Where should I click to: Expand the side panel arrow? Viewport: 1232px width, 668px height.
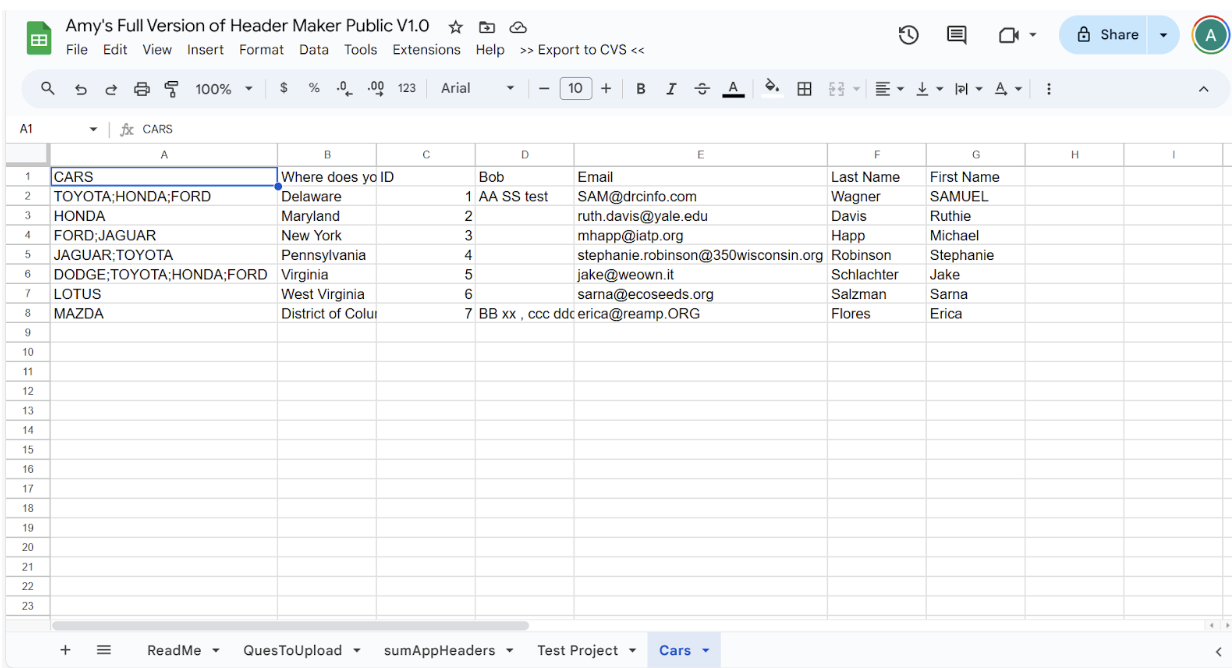point(1218,651)
